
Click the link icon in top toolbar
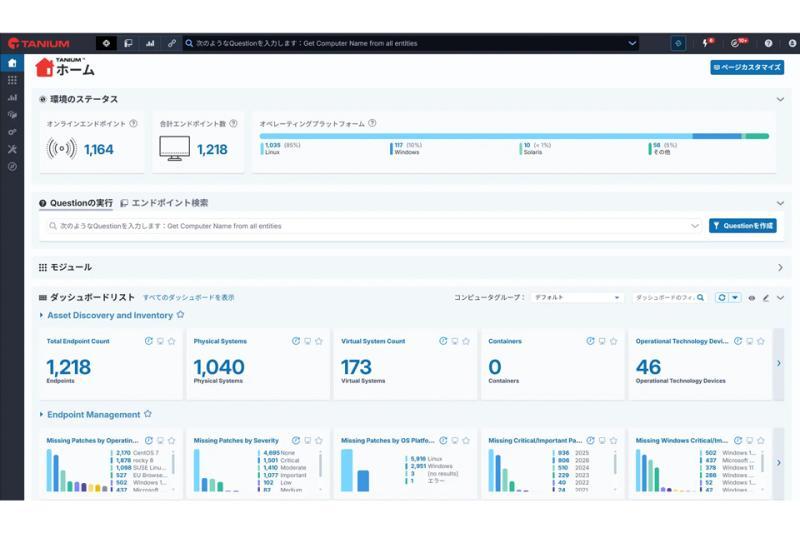pyautogui.click(x=172, y=43)
